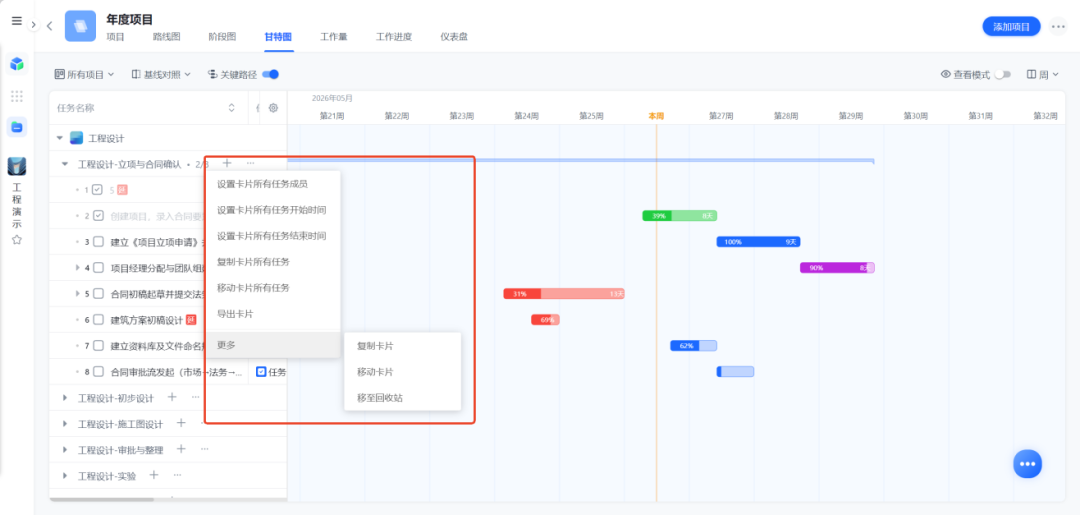
Task: Select the colorful cube sidebar icon
Action: pos(17,64)
